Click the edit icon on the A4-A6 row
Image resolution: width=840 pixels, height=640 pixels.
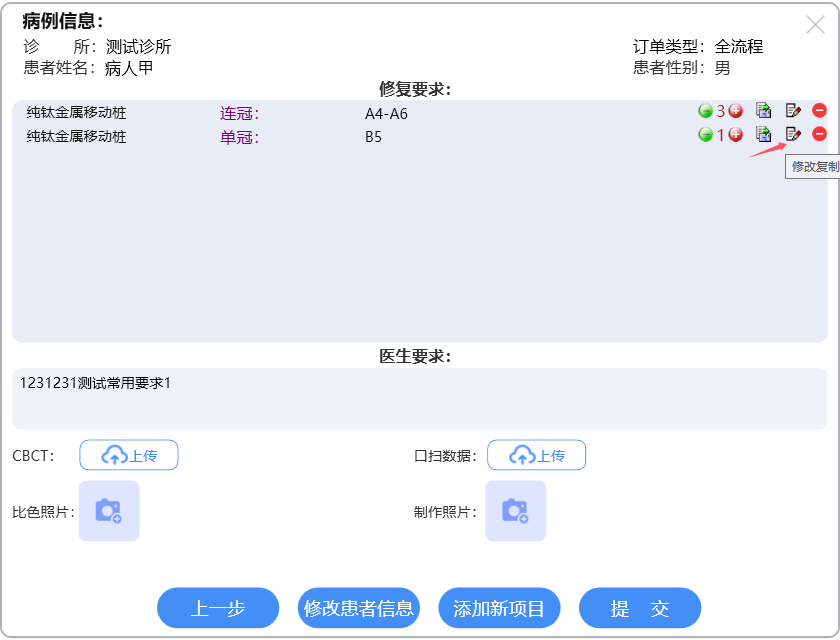coord(793,110)
